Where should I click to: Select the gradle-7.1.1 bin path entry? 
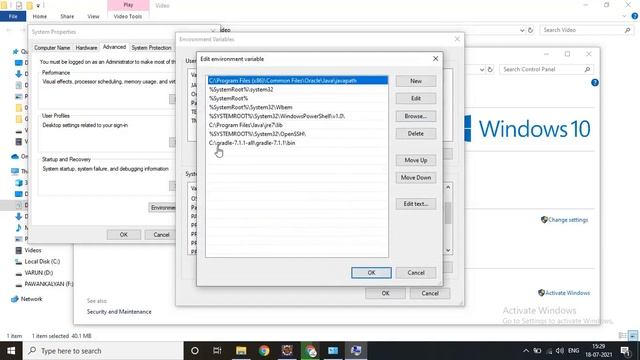pyautogui.click(x=298, y=143)
